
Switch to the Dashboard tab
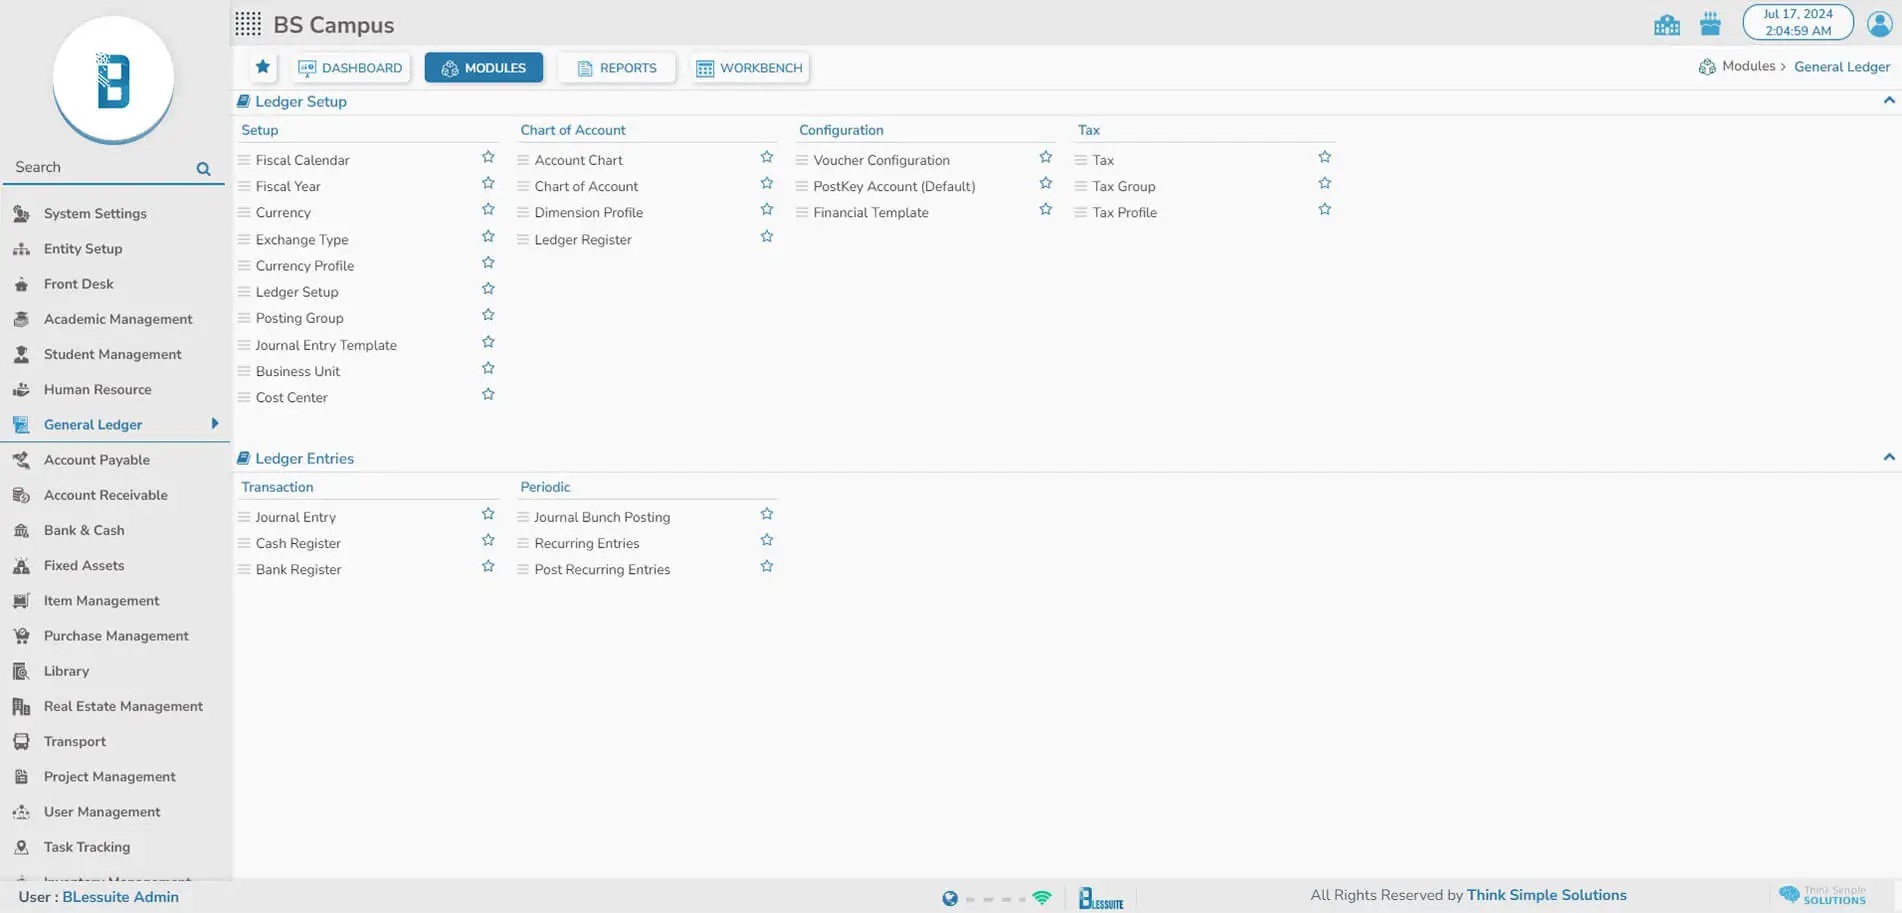coord(351,68)
